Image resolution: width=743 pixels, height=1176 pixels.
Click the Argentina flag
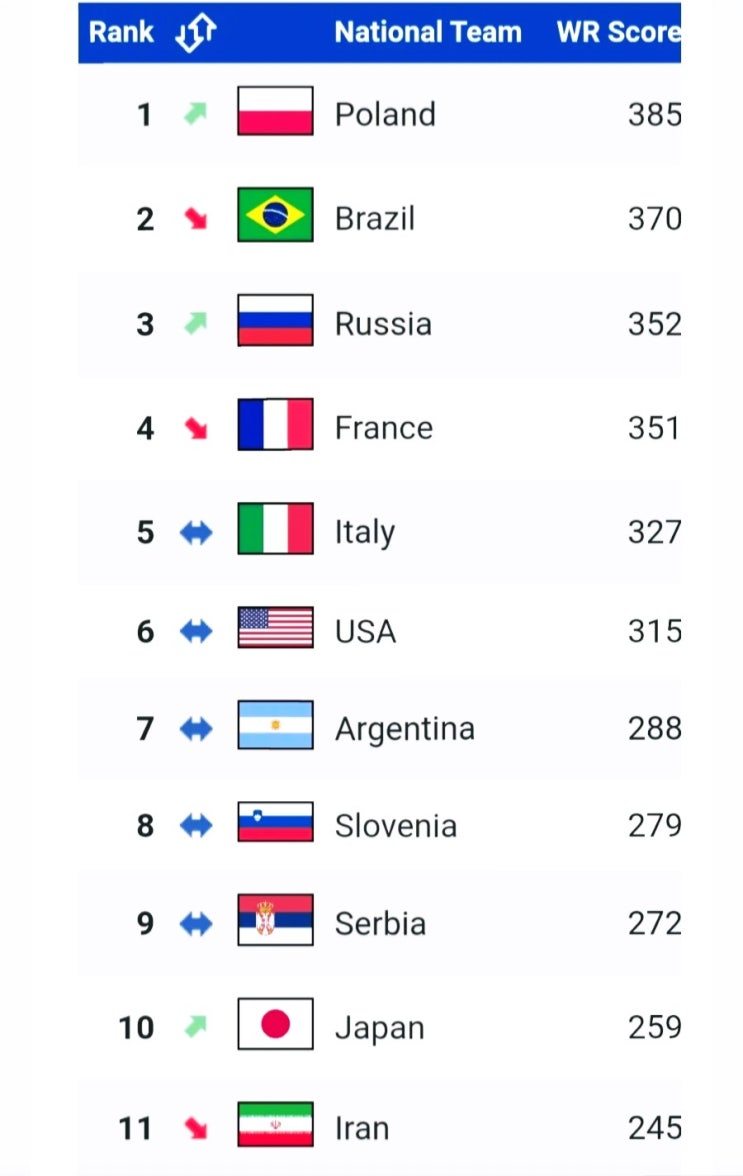coord(275,725)
